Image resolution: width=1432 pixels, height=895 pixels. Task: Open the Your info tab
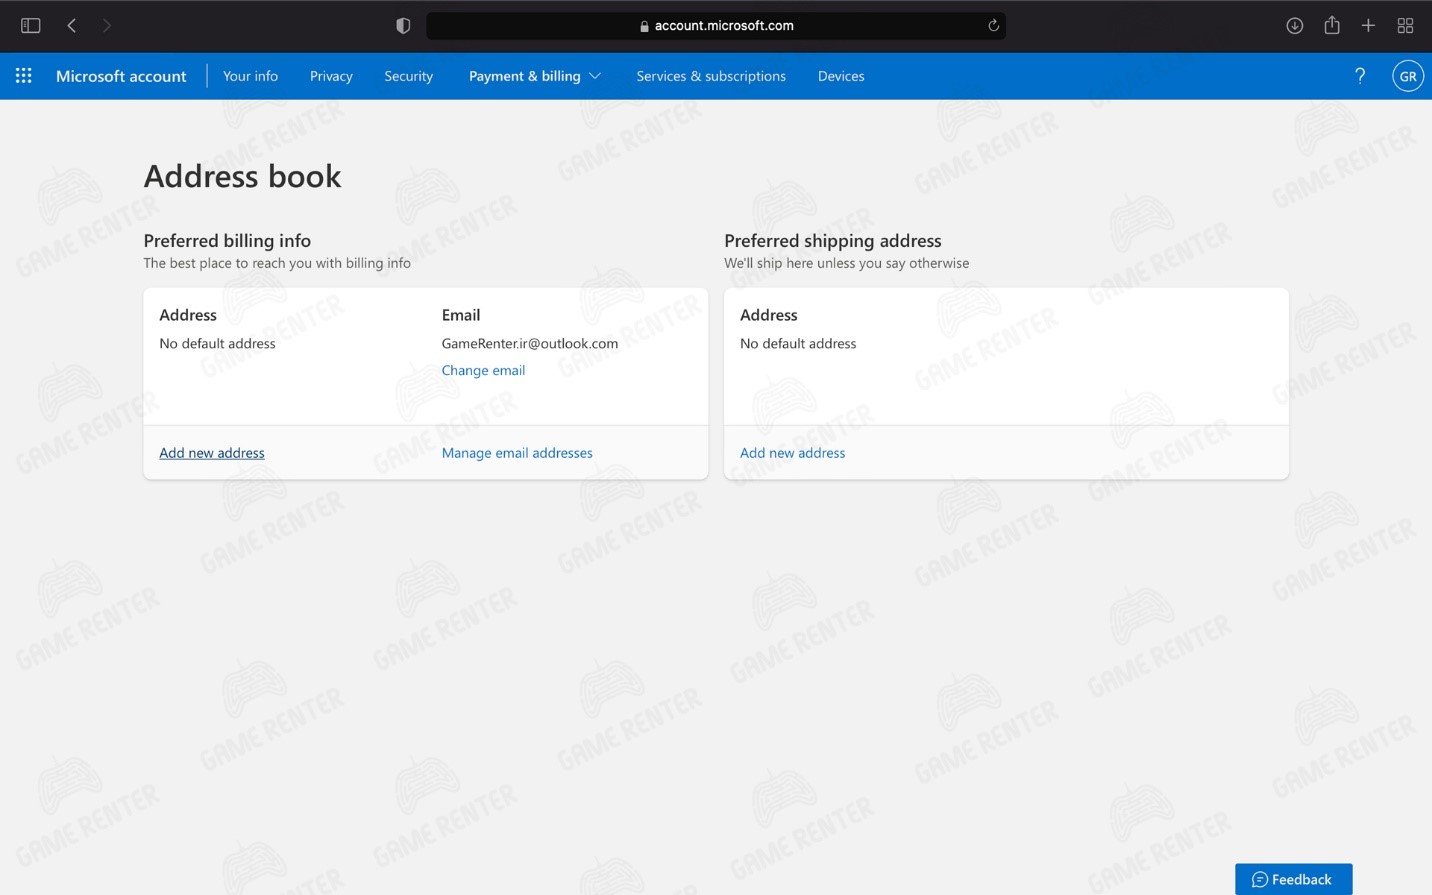250,76
